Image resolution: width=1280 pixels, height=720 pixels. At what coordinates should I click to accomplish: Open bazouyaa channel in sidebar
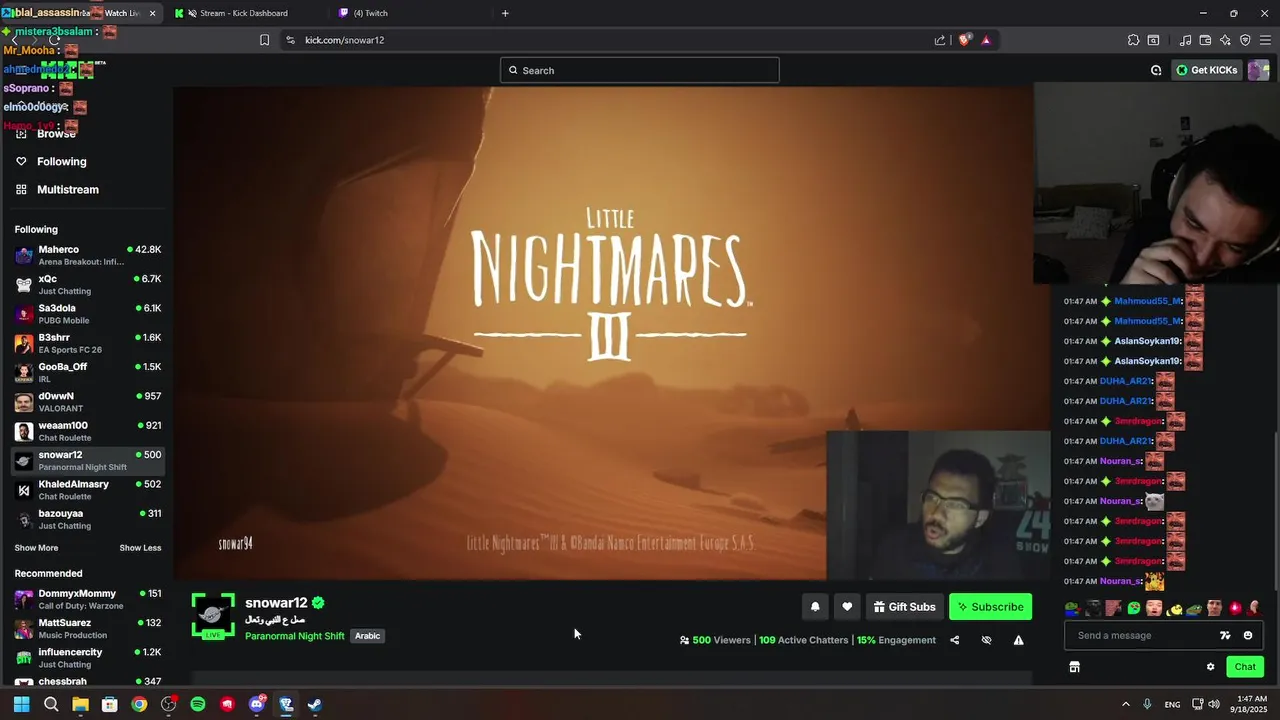click(x=88, y=519)
